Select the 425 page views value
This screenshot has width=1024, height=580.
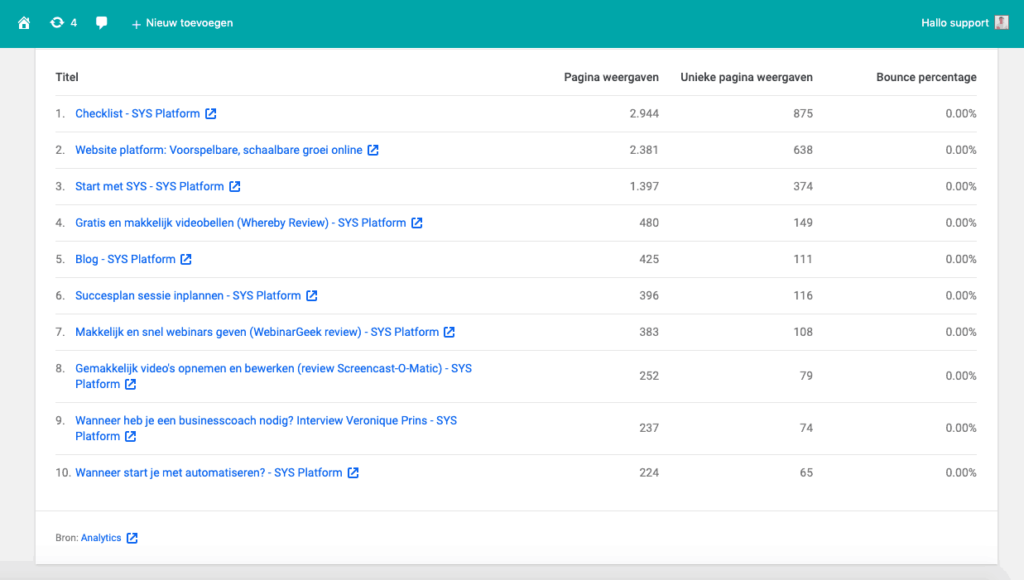(x=649, y=259)
